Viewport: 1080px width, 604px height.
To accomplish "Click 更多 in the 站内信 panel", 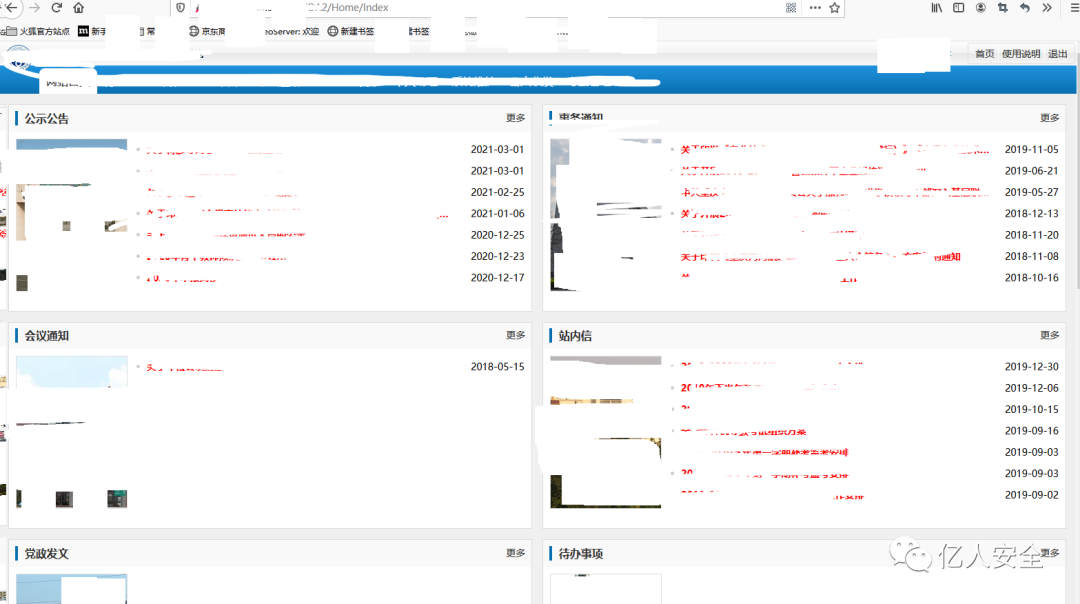I will (x=1049, y=335).
